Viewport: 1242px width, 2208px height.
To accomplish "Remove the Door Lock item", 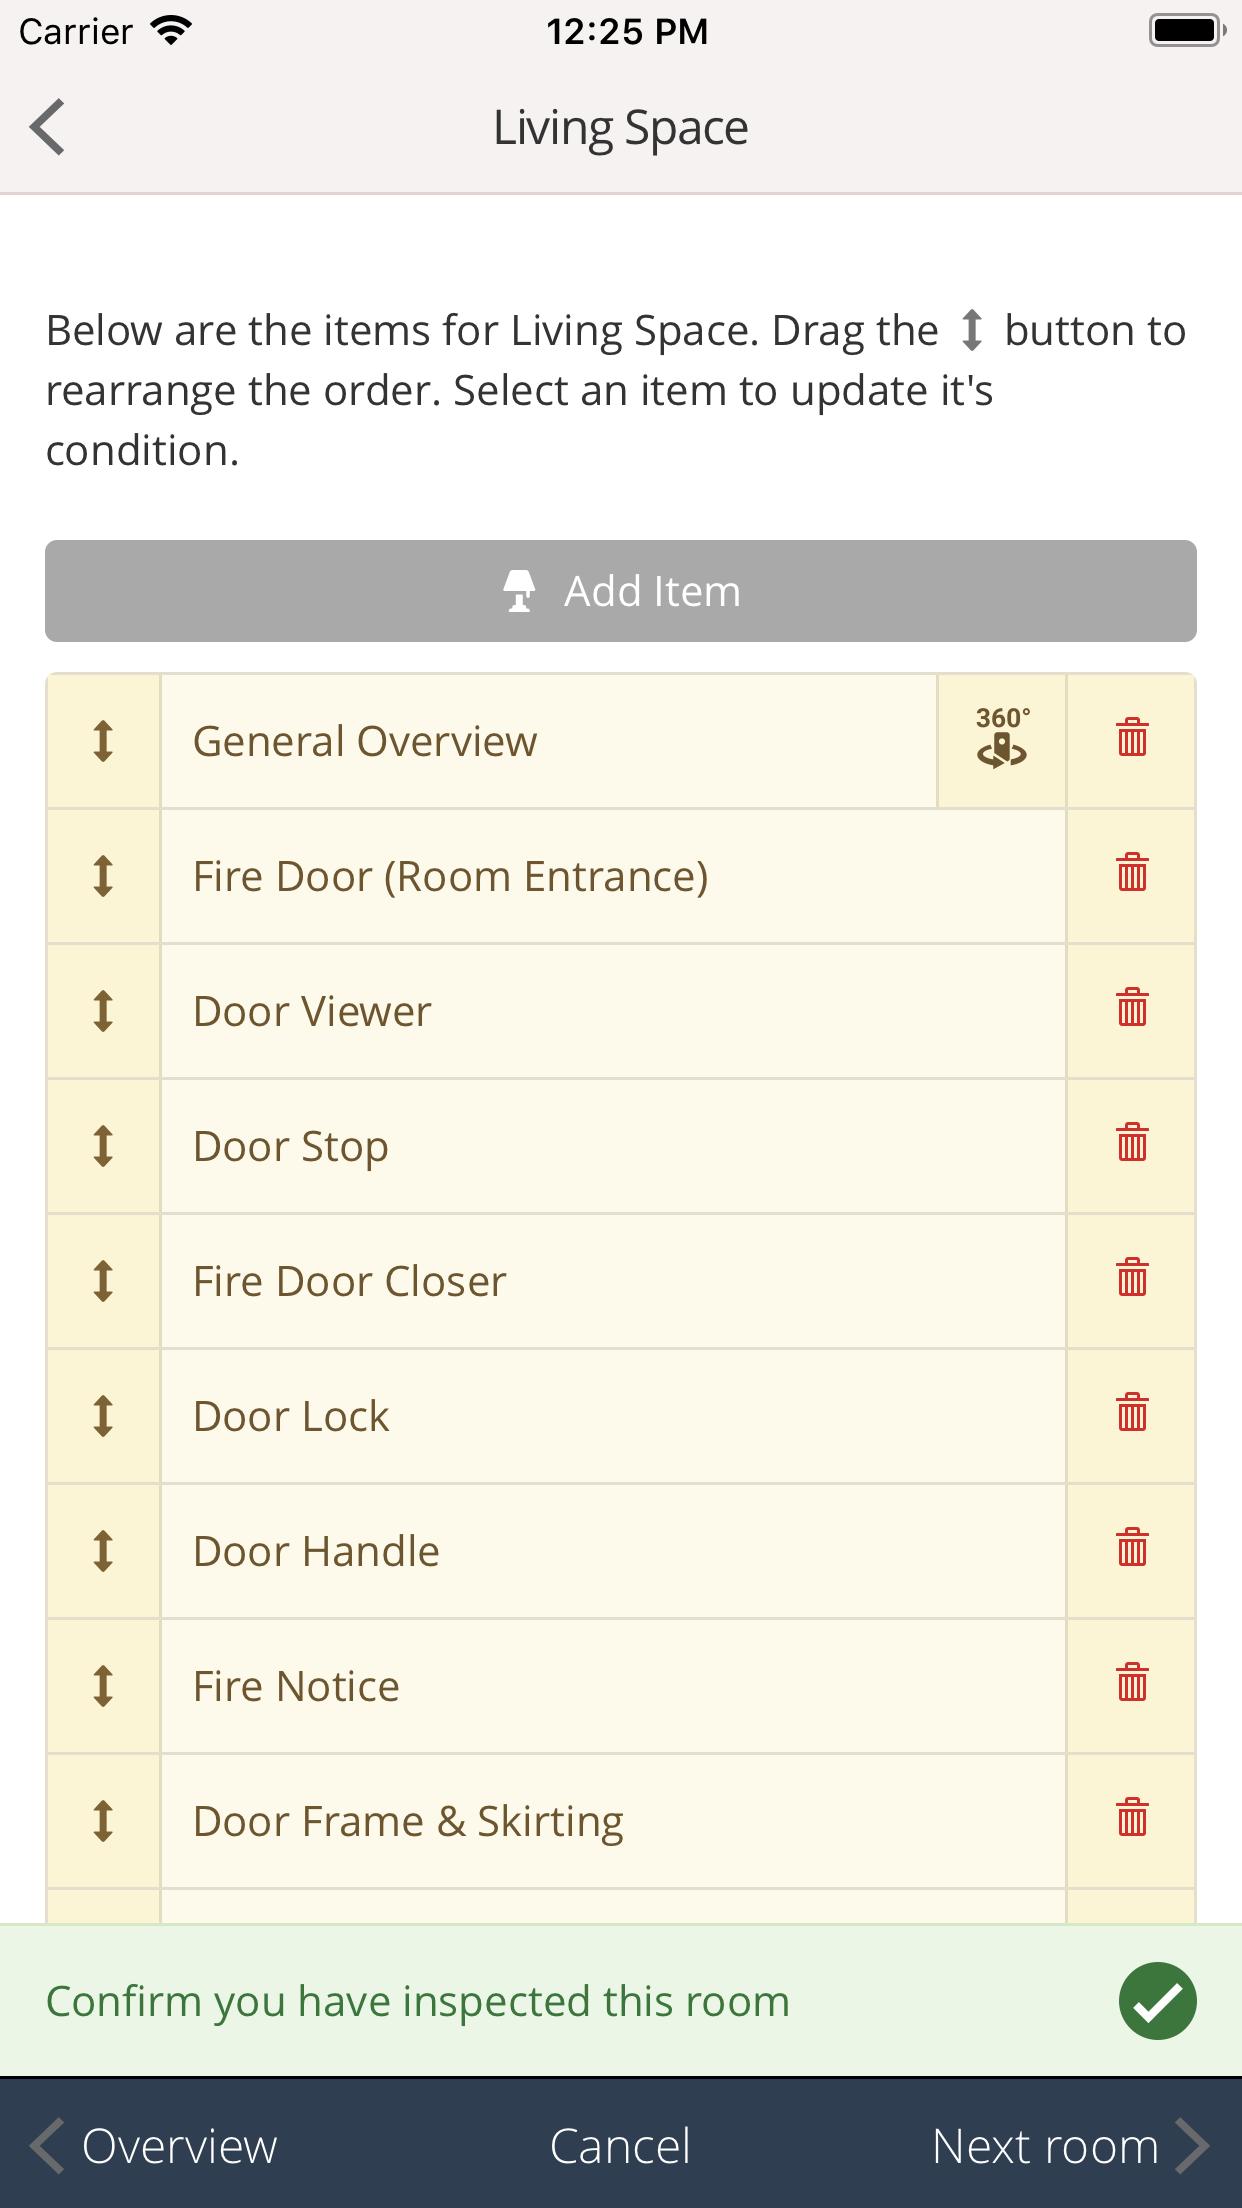I will click(x=1132, y=1416).
